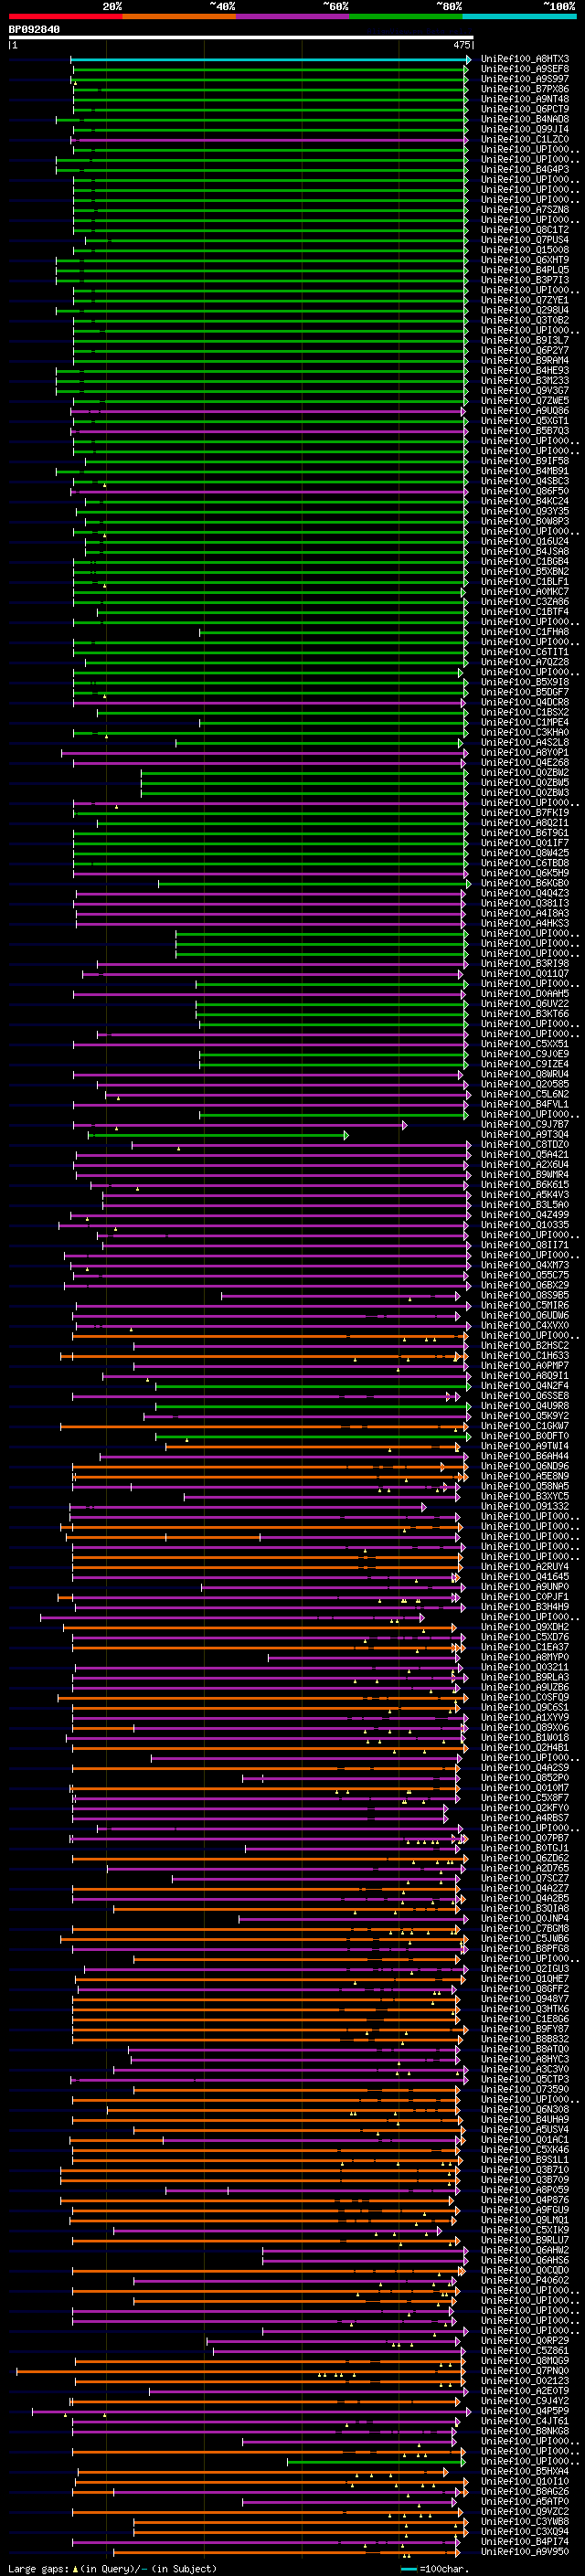Open the hit UniRef100_A9SEF8
Screen dimensions: 585x2576
525,70
